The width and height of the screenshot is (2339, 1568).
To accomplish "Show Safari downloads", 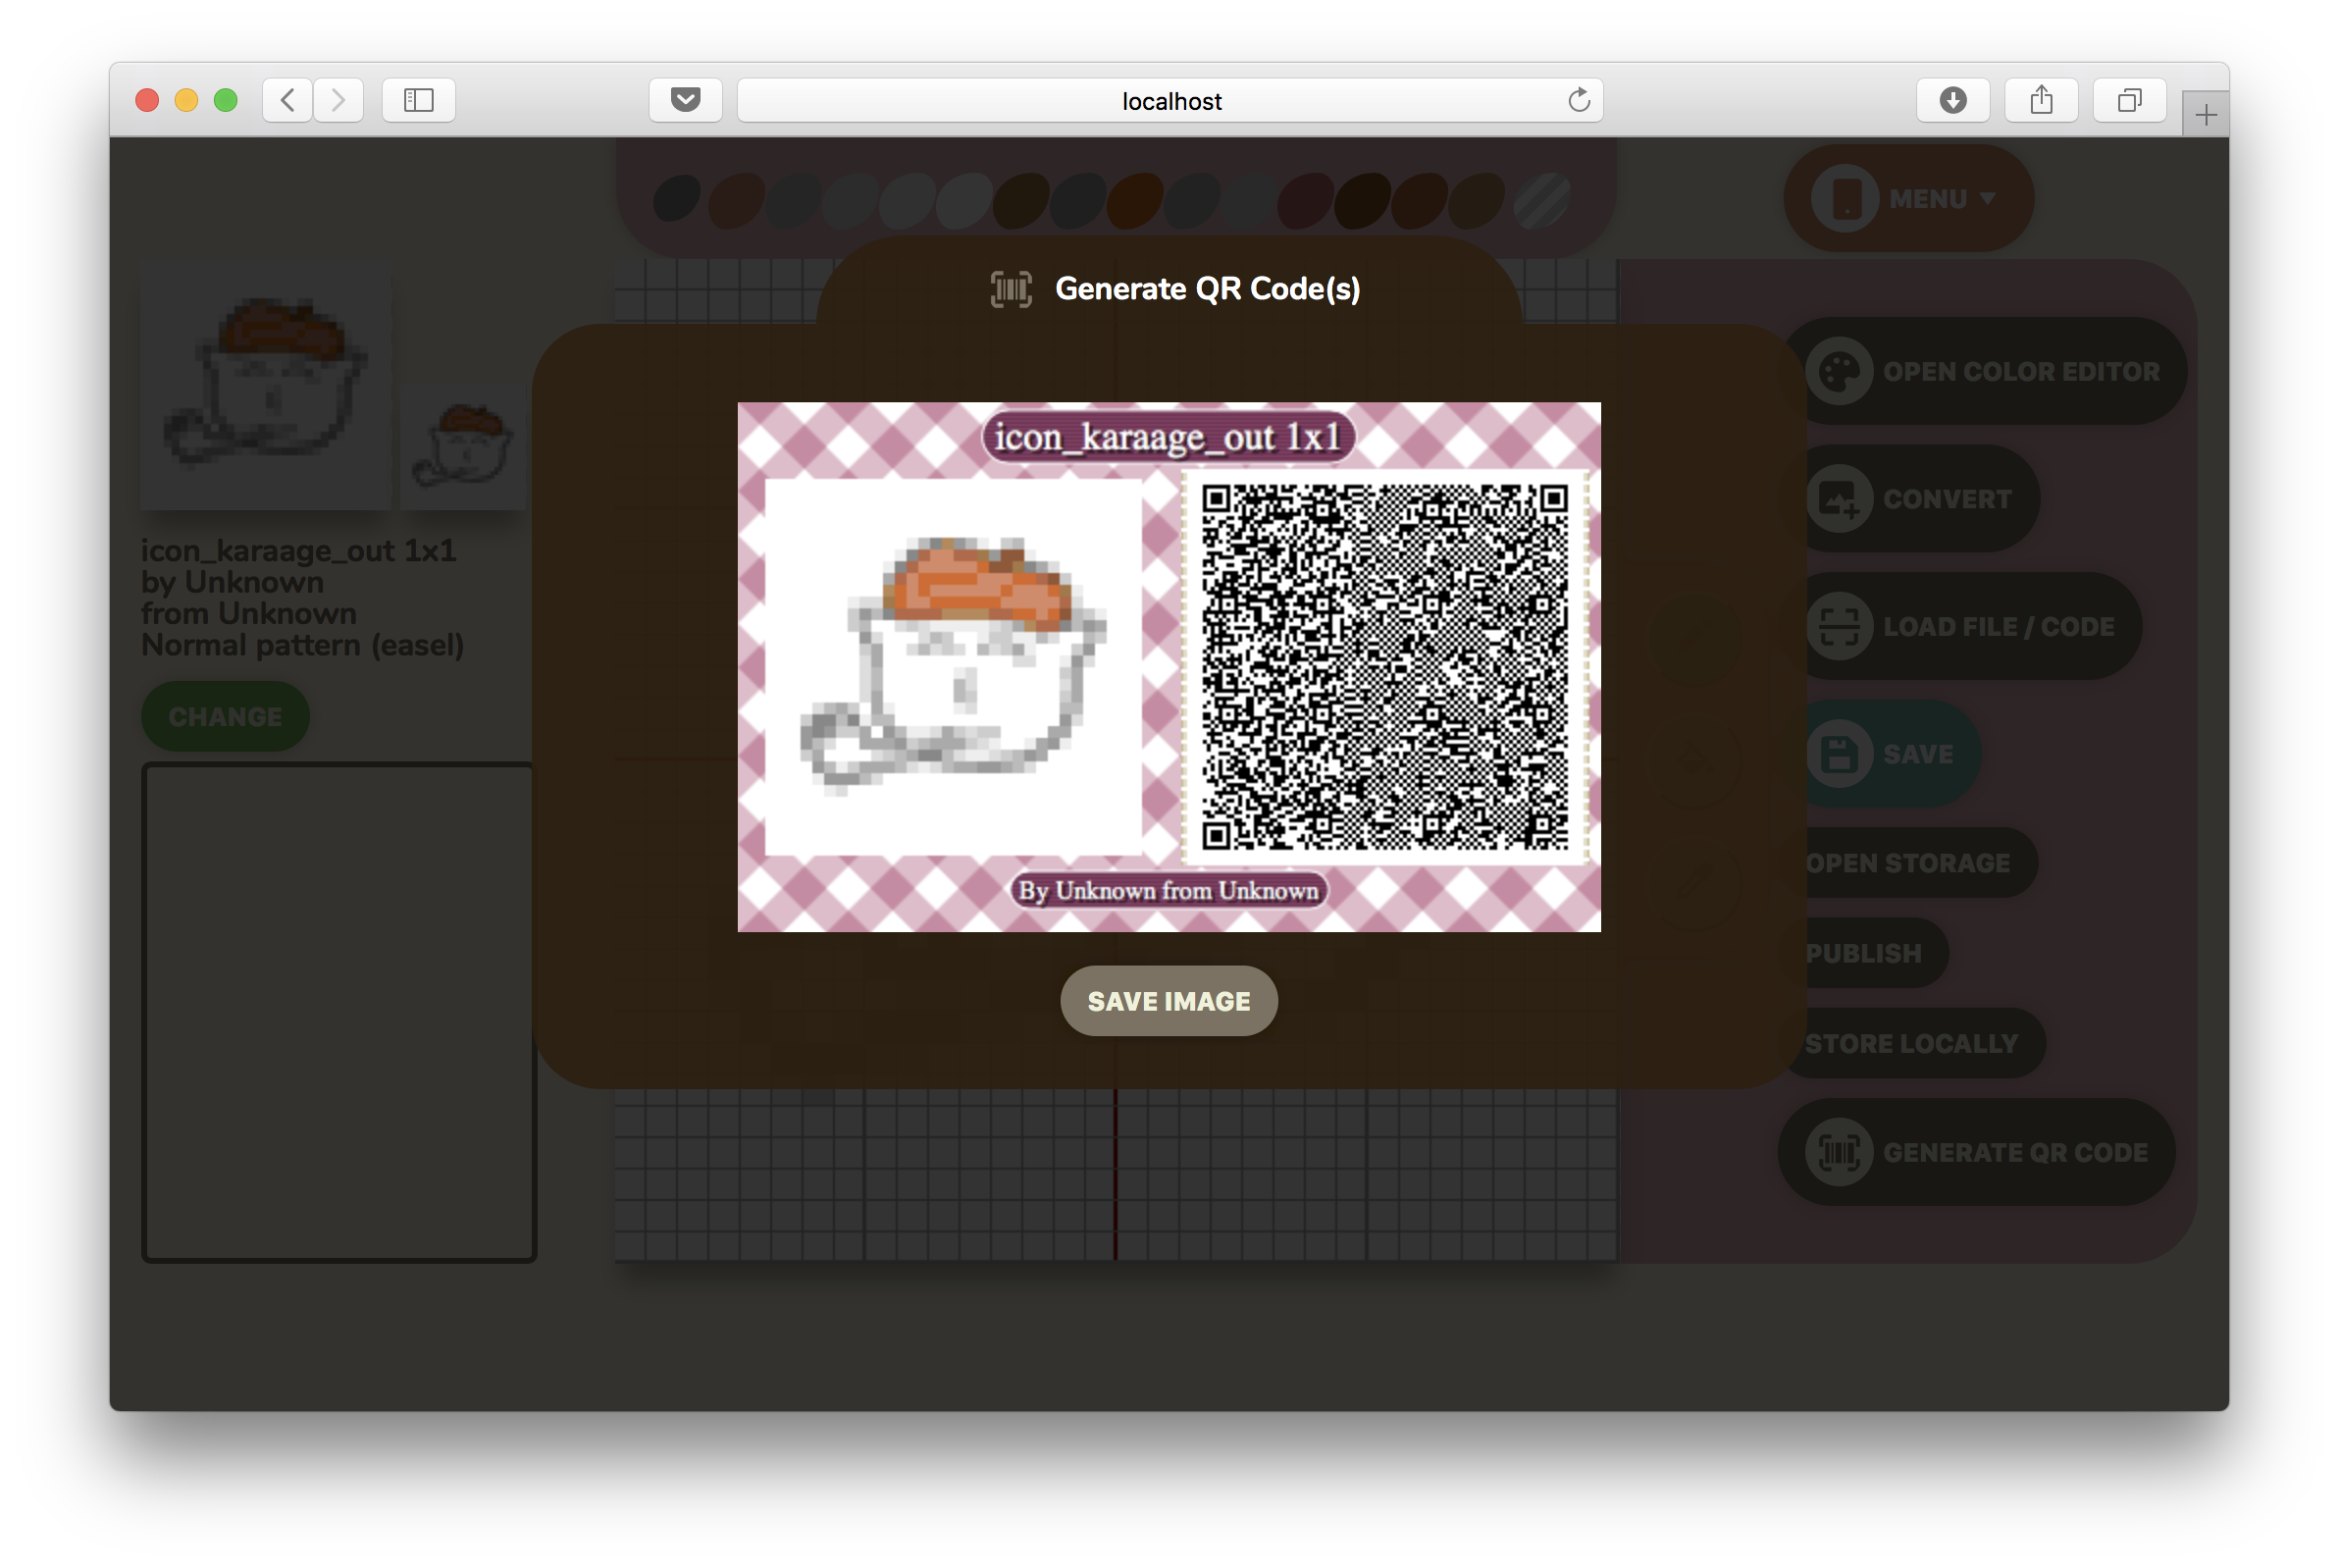I will point(1952,100).
